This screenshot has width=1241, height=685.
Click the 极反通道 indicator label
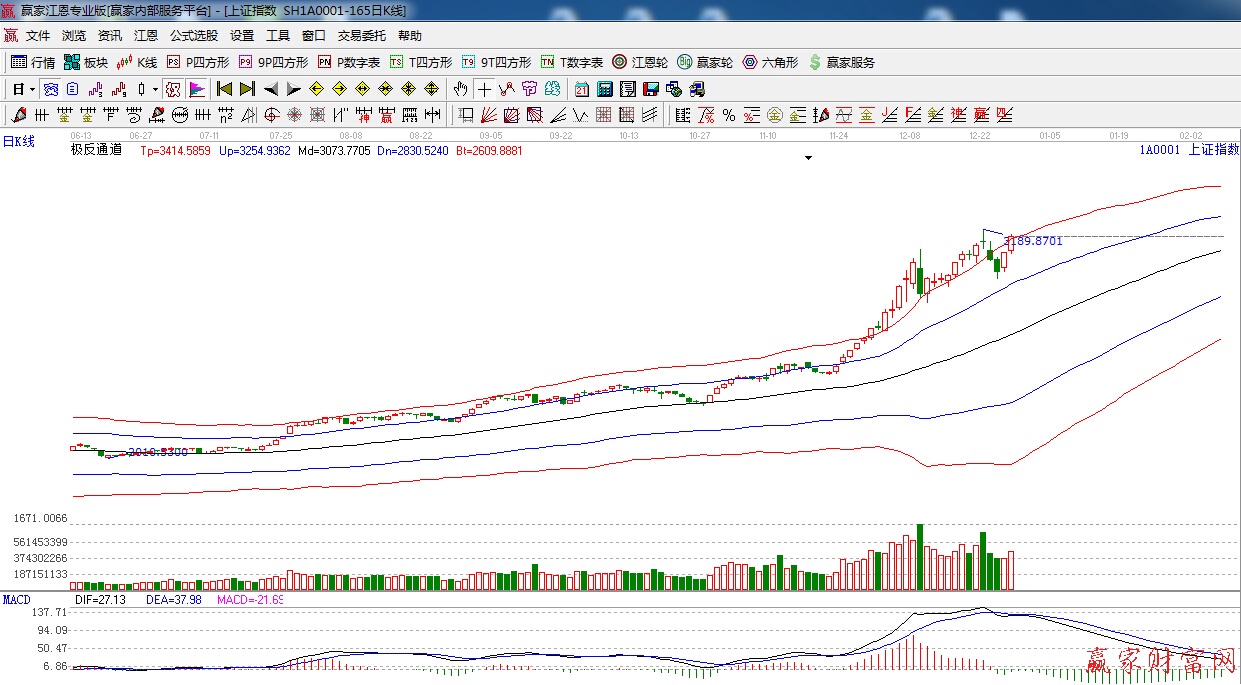tap(96, 150)
